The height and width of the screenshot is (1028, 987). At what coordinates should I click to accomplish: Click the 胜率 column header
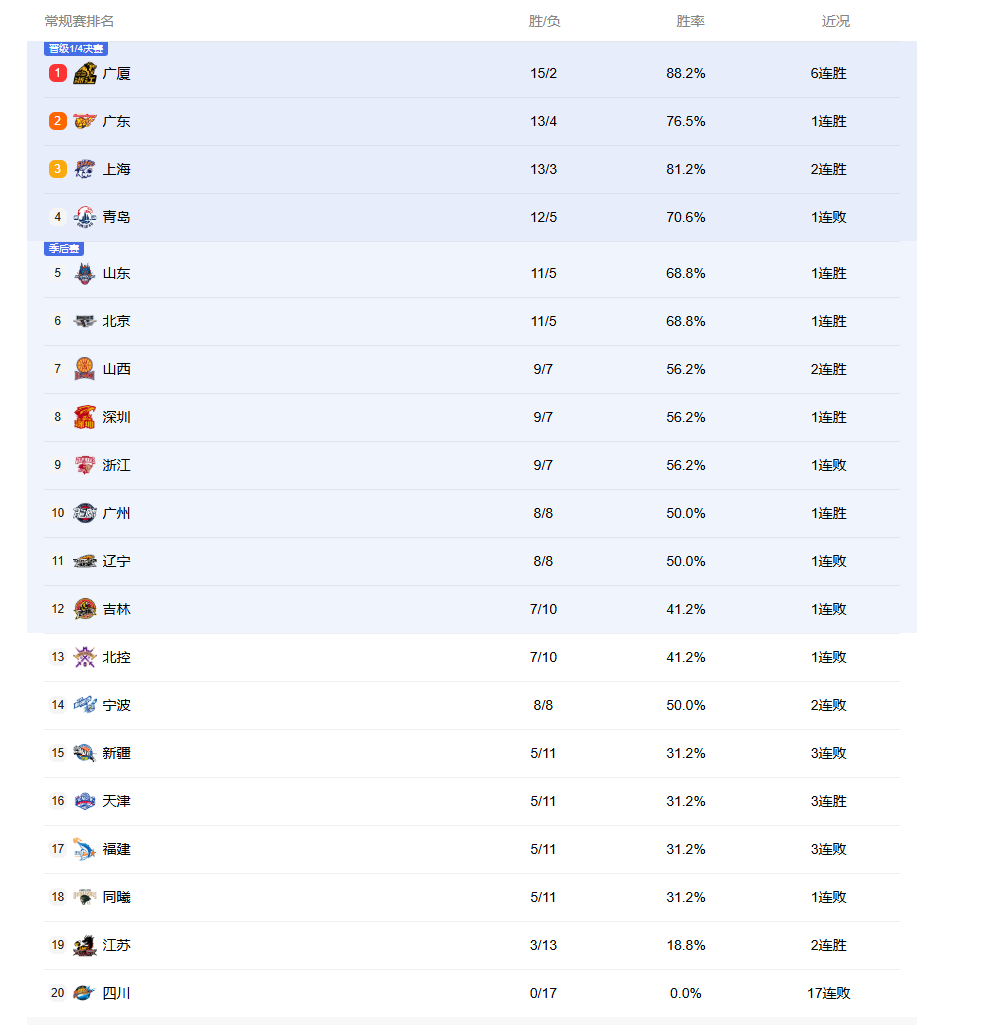coord(690,21)
